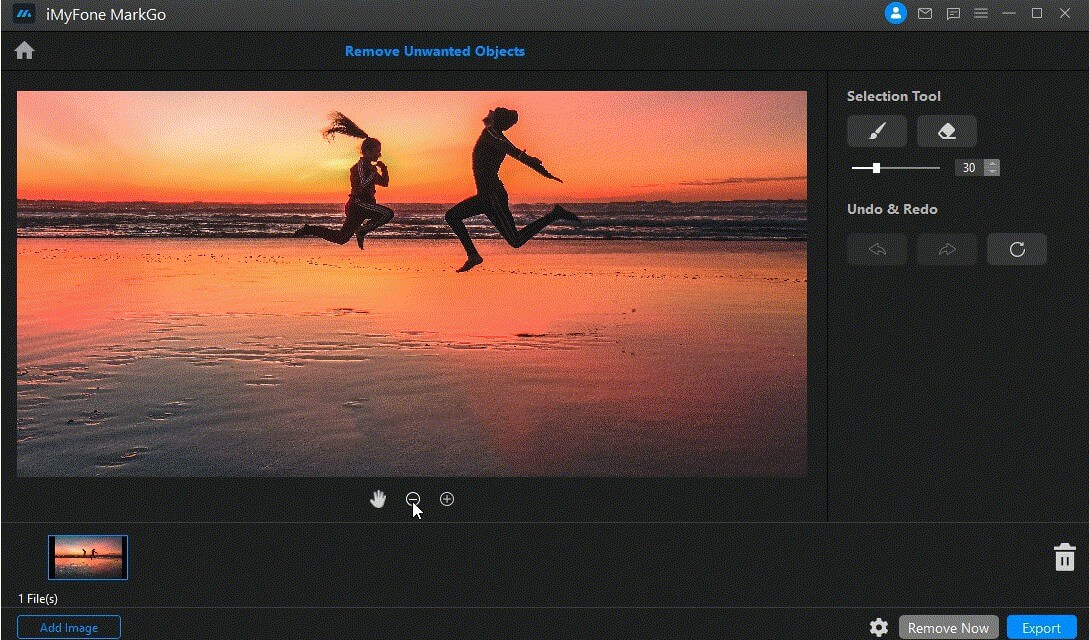The width and height of the screenshot is (1089, 640).
Task: Click the 1 File(s) count label
Action: (x=38, y=598)
